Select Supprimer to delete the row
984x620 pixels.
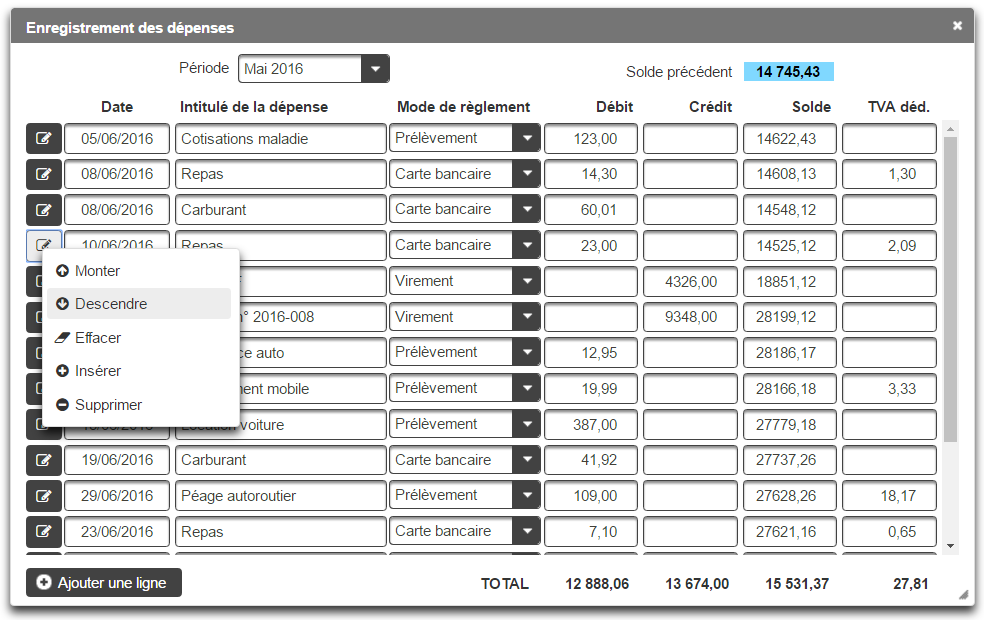pyautogui.click(x=139, y=405)
